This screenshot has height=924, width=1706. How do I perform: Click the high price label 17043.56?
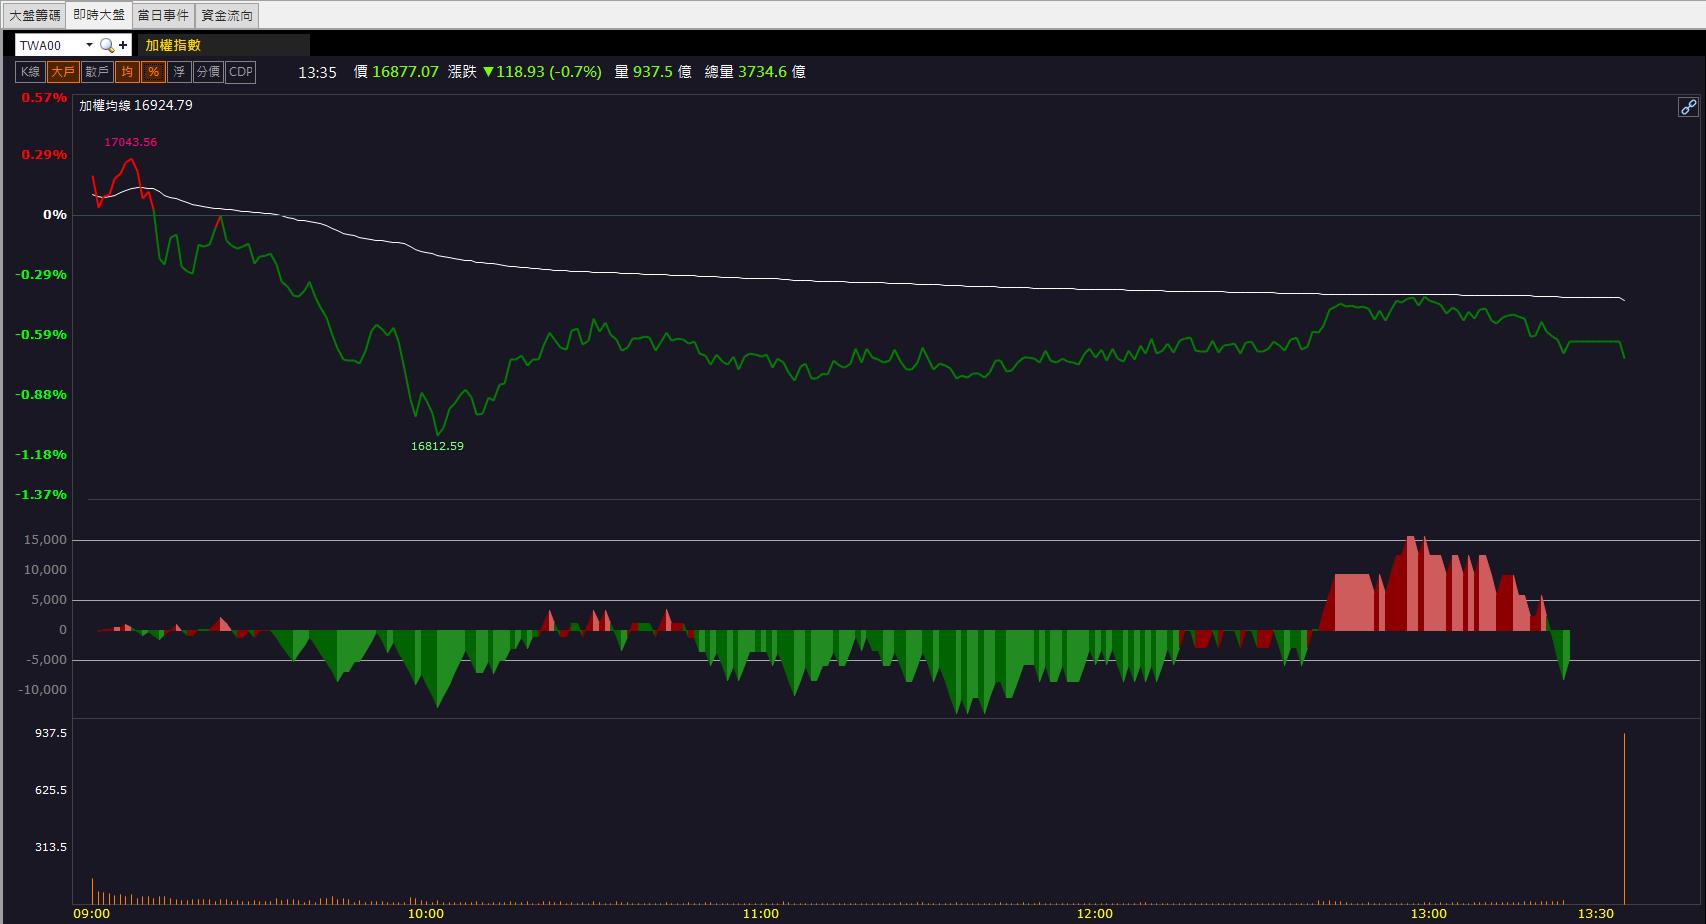[x=131, y=142]
